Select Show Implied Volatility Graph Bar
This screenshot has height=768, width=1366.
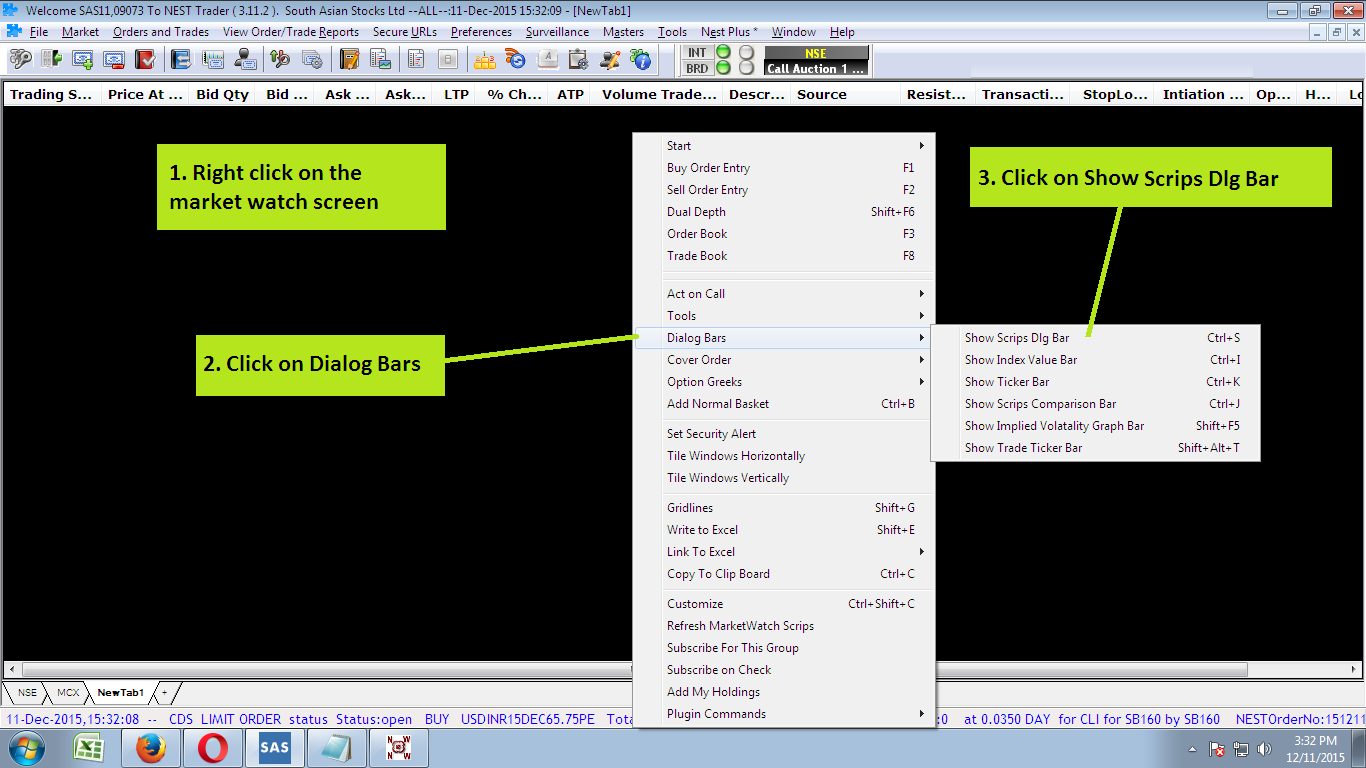(x=1095, y=426)
